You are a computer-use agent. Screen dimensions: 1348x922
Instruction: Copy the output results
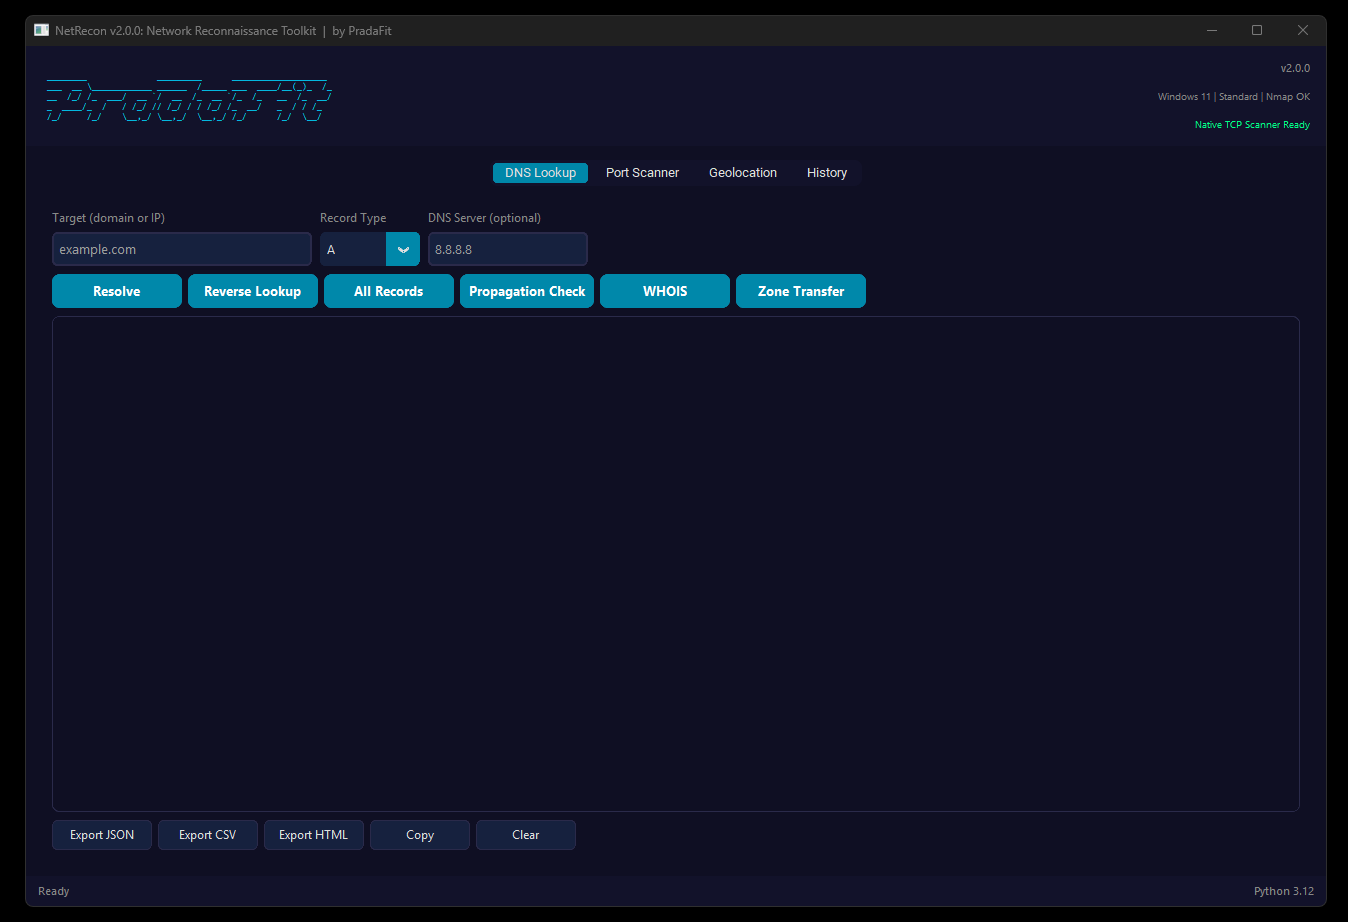[420, 835]
